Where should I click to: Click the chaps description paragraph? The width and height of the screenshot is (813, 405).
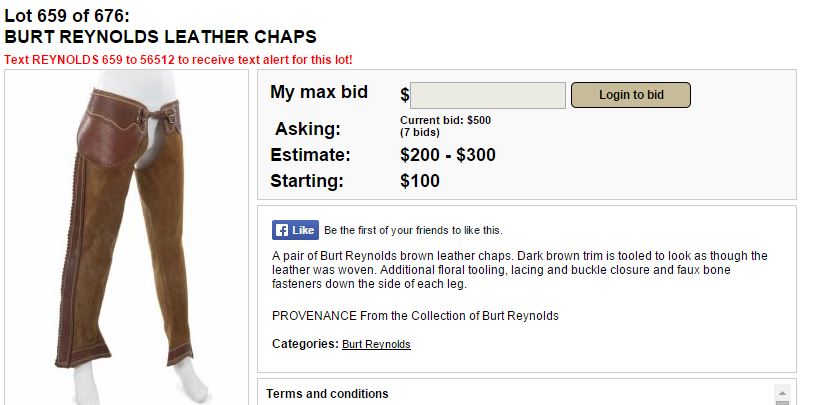click(519, 270)
